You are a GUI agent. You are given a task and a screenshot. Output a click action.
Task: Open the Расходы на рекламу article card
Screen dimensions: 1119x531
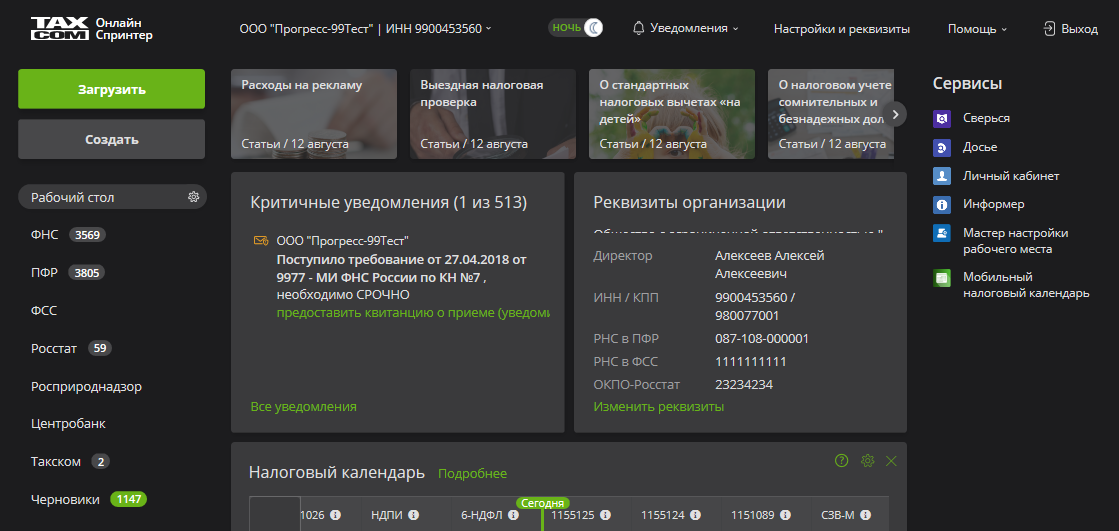(314, 114)
